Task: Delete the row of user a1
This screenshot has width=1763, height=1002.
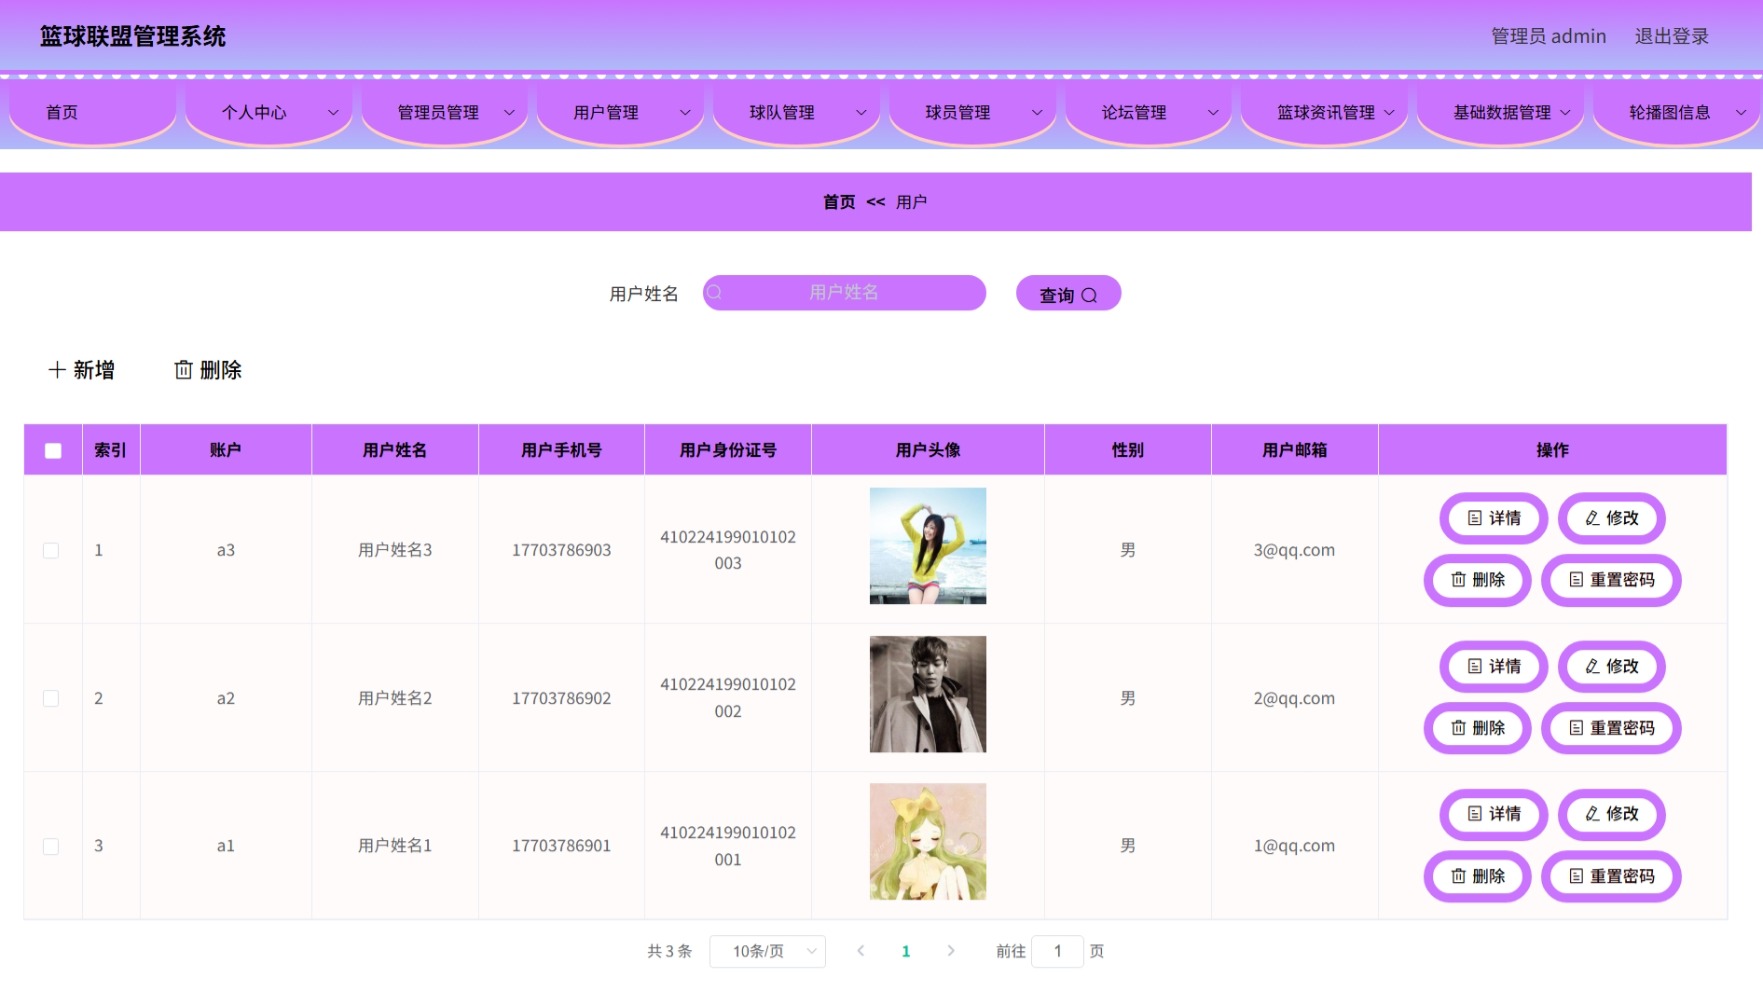Action: point(1477,876)
